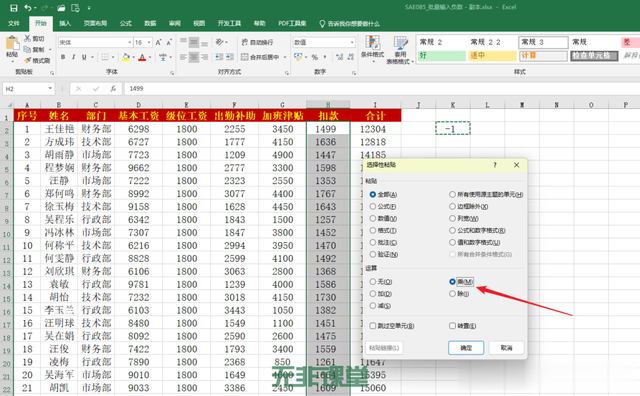Click cell K2 containing -1

point(453,129)
